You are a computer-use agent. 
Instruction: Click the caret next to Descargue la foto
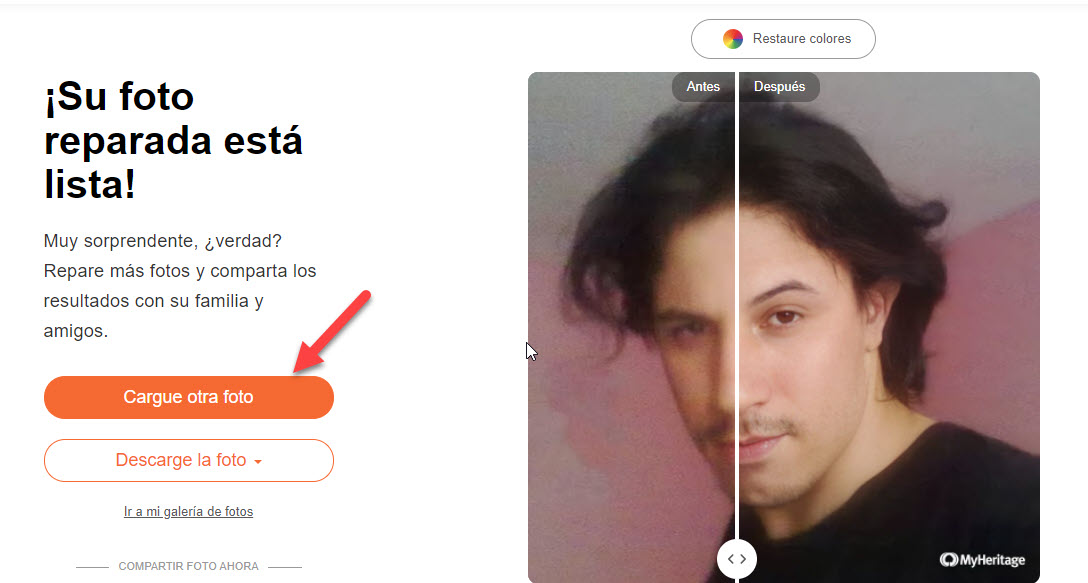point(258,462)
